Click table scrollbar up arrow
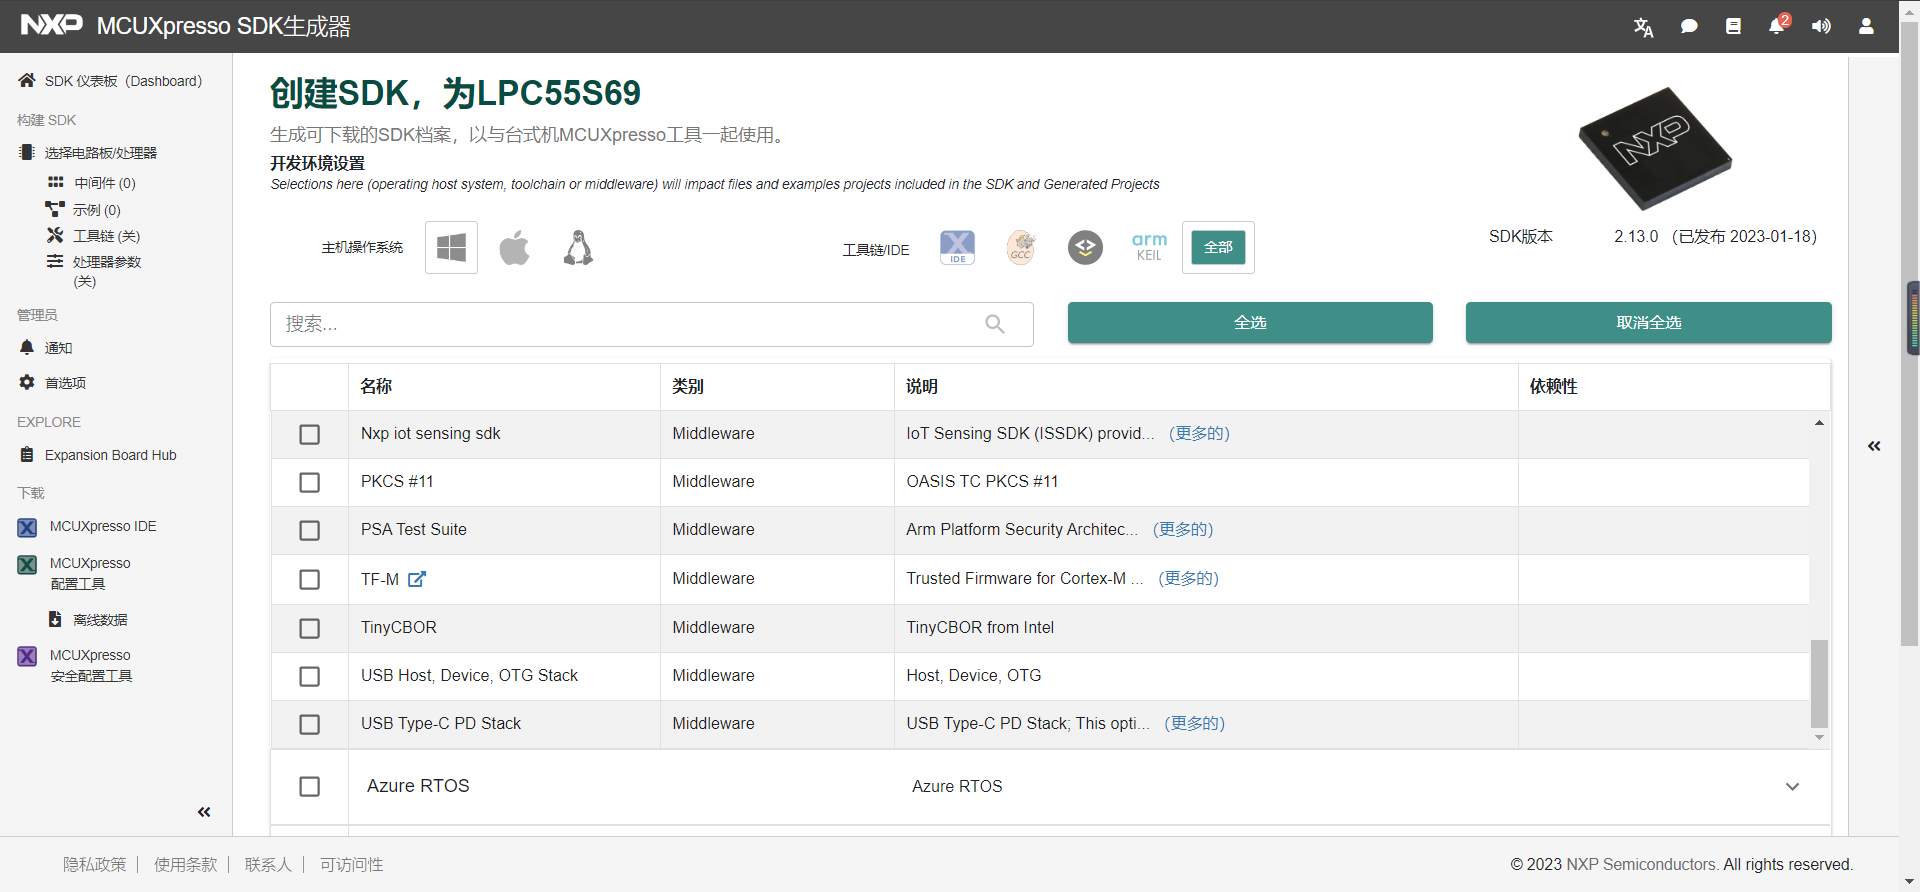The image size is (1920, 892). click(1819, 423)
